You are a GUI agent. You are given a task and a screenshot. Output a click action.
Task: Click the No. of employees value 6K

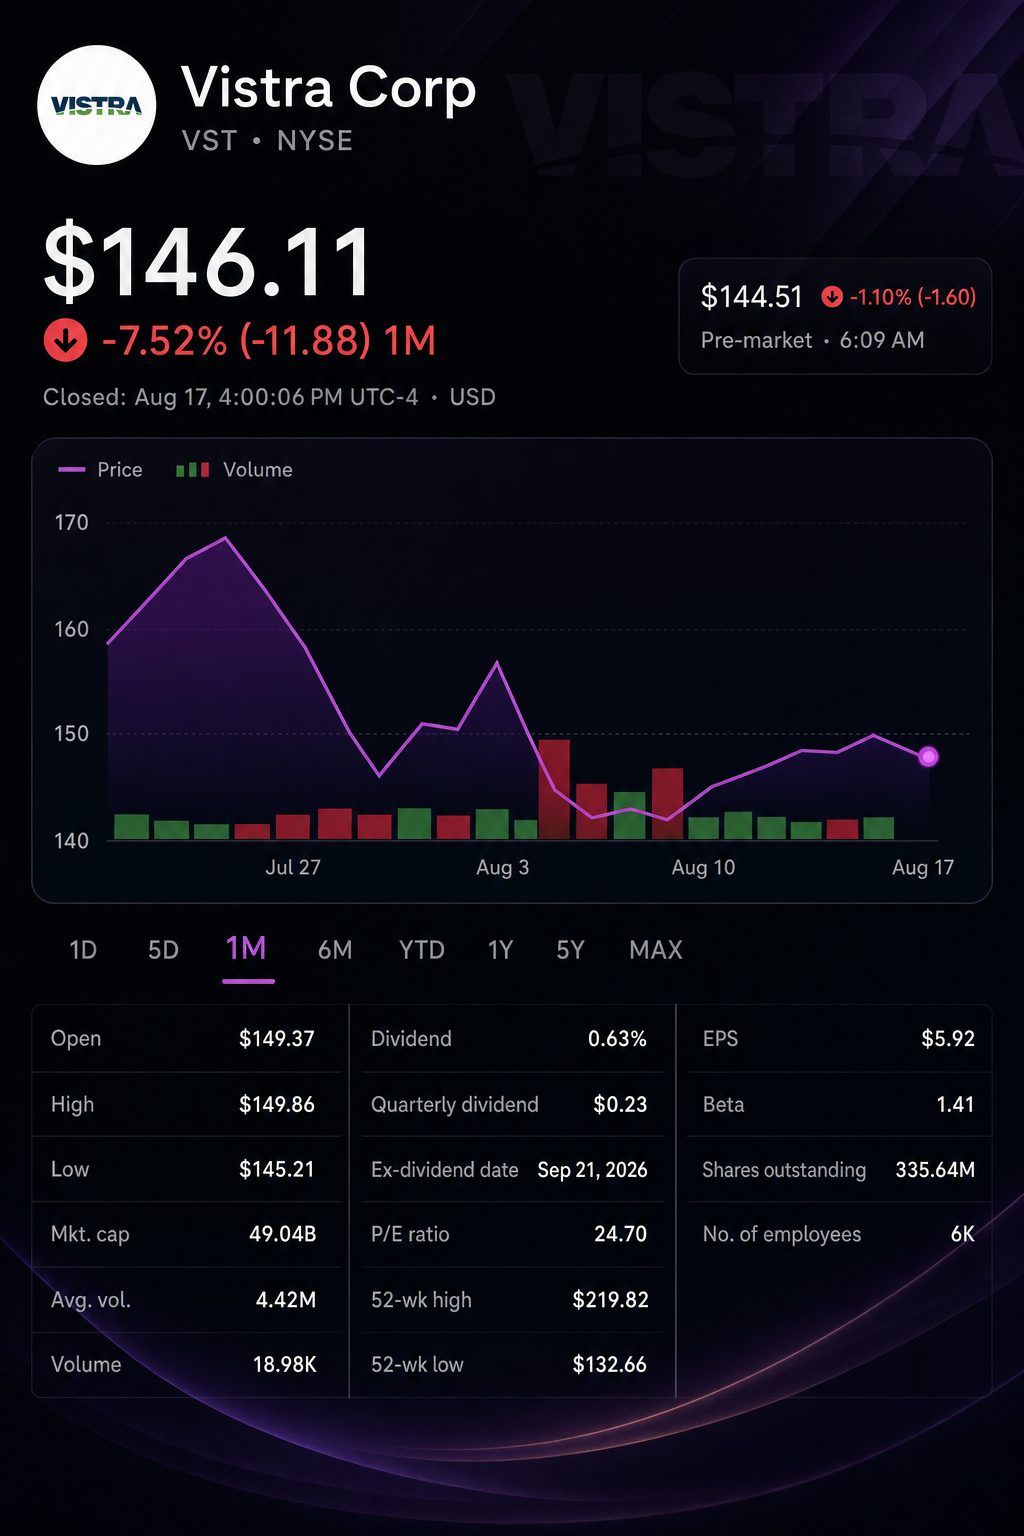coord(962,1235)
